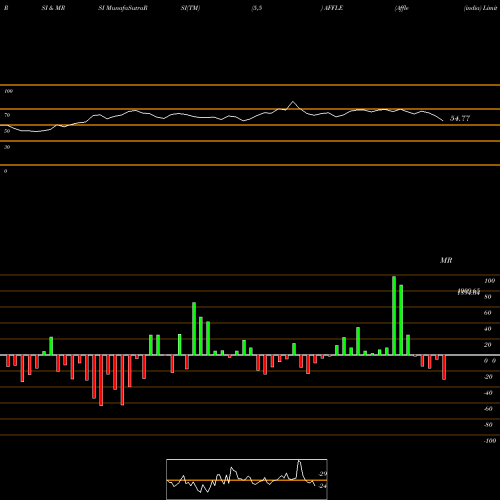Click the tallest green bar in MR histogram
Viewport: 500px width, 500px height.
pyautogui.click(x=394, y=316)
